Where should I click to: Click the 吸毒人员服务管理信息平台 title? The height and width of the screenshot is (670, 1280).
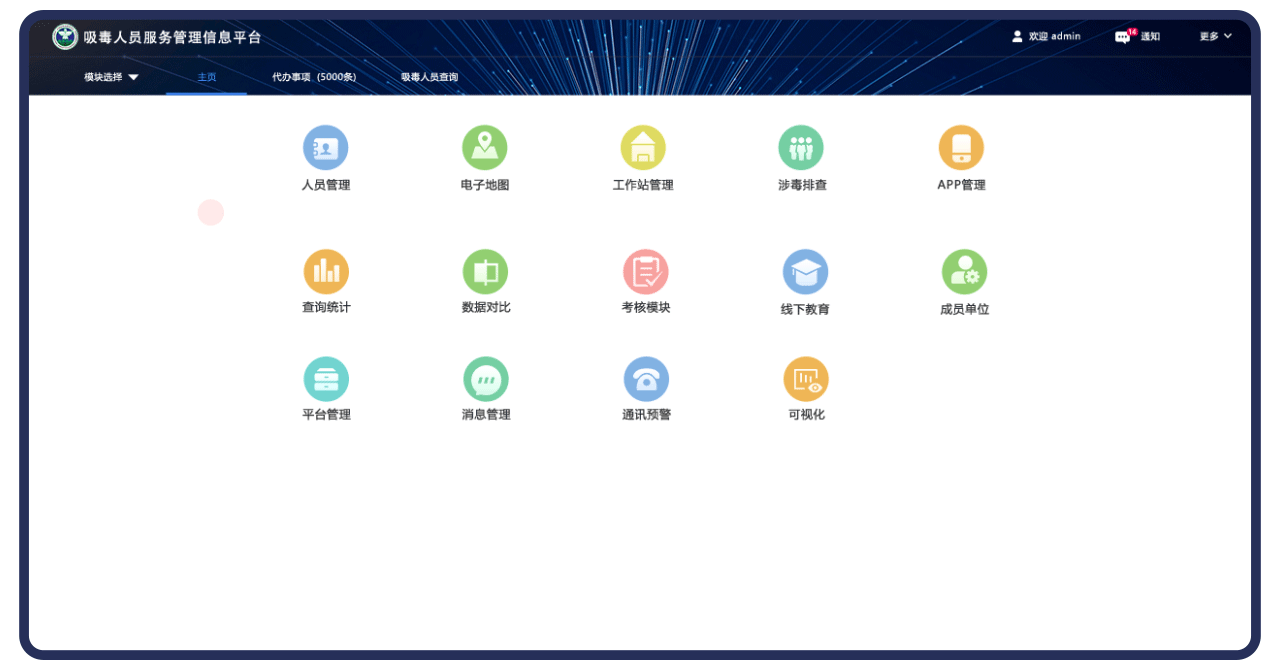pos(172,37)
